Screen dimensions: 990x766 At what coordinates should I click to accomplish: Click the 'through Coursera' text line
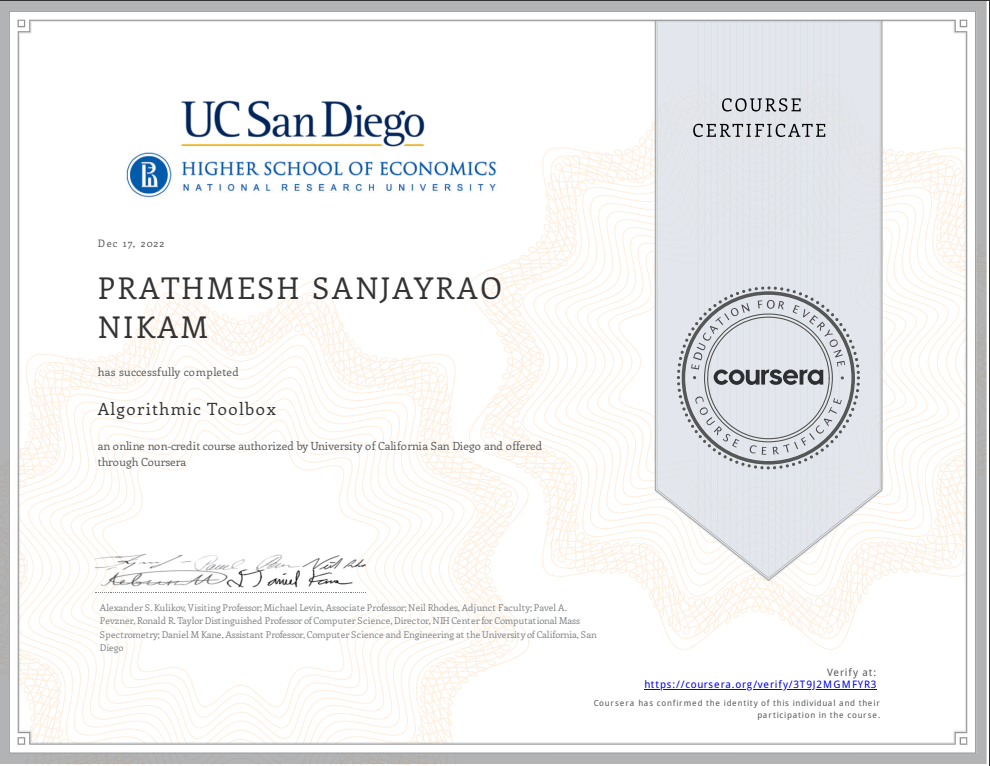[141, 462]
